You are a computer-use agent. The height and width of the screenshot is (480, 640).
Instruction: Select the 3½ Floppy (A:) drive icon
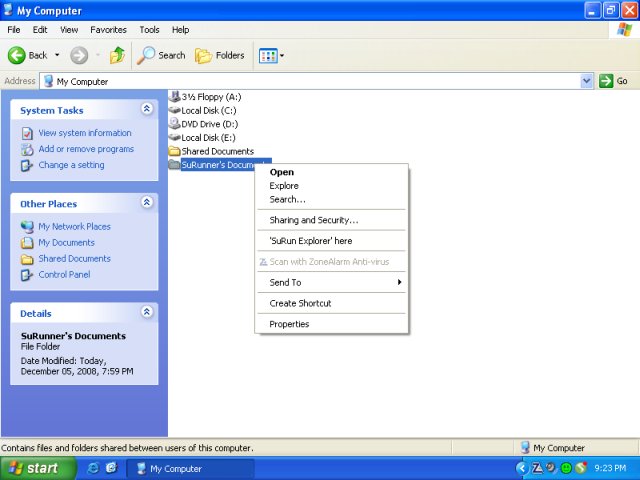coord(174,97)
